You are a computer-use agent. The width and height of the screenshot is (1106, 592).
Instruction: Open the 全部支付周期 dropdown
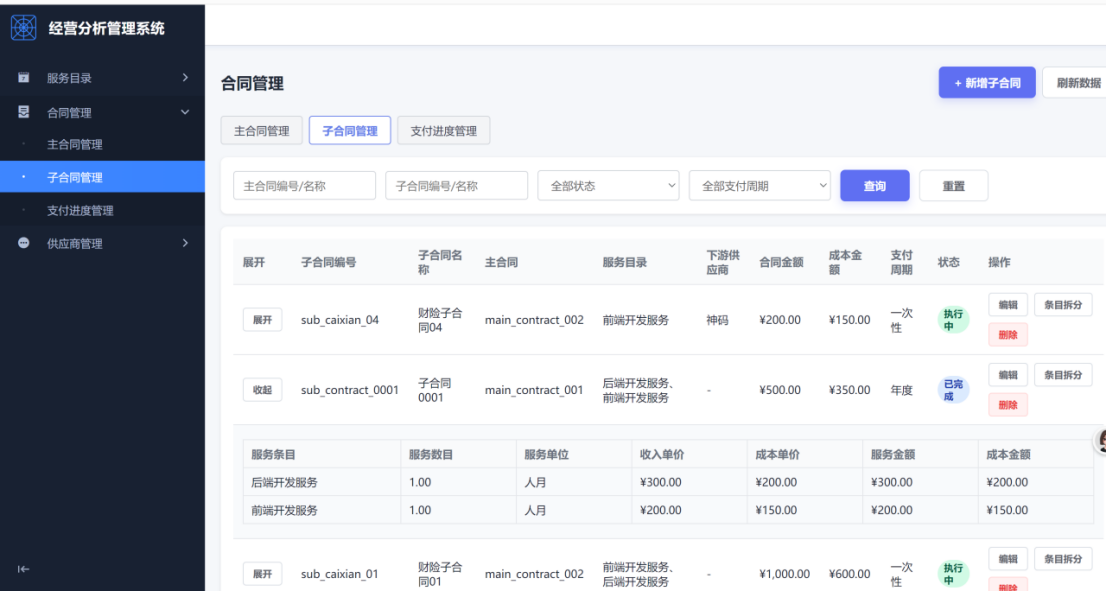tap(760, 186)
